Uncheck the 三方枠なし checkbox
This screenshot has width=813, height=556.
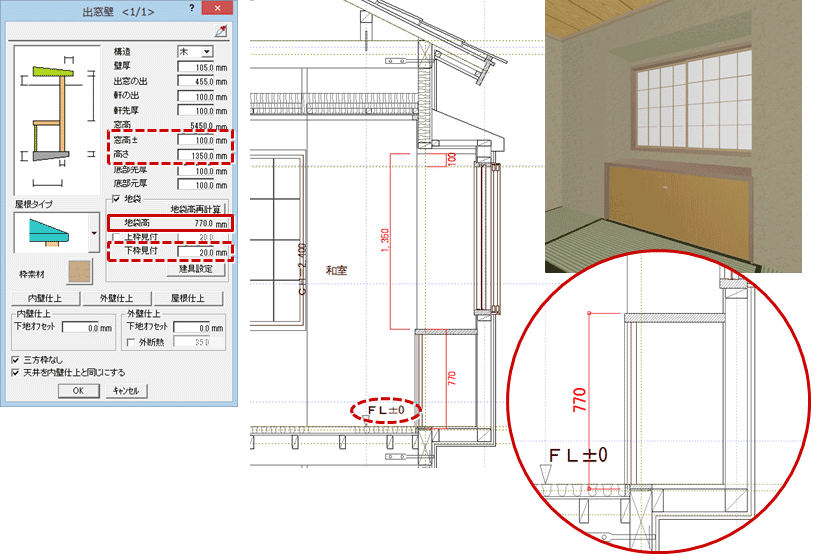click(16, 359)
